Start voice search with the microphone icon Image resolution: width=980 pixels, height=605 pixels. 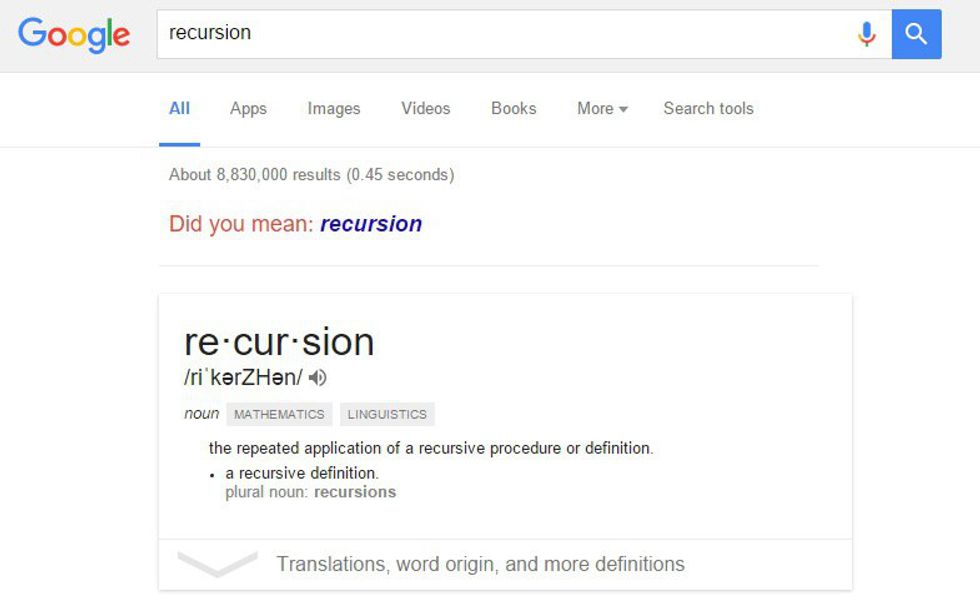pos(866,35)
